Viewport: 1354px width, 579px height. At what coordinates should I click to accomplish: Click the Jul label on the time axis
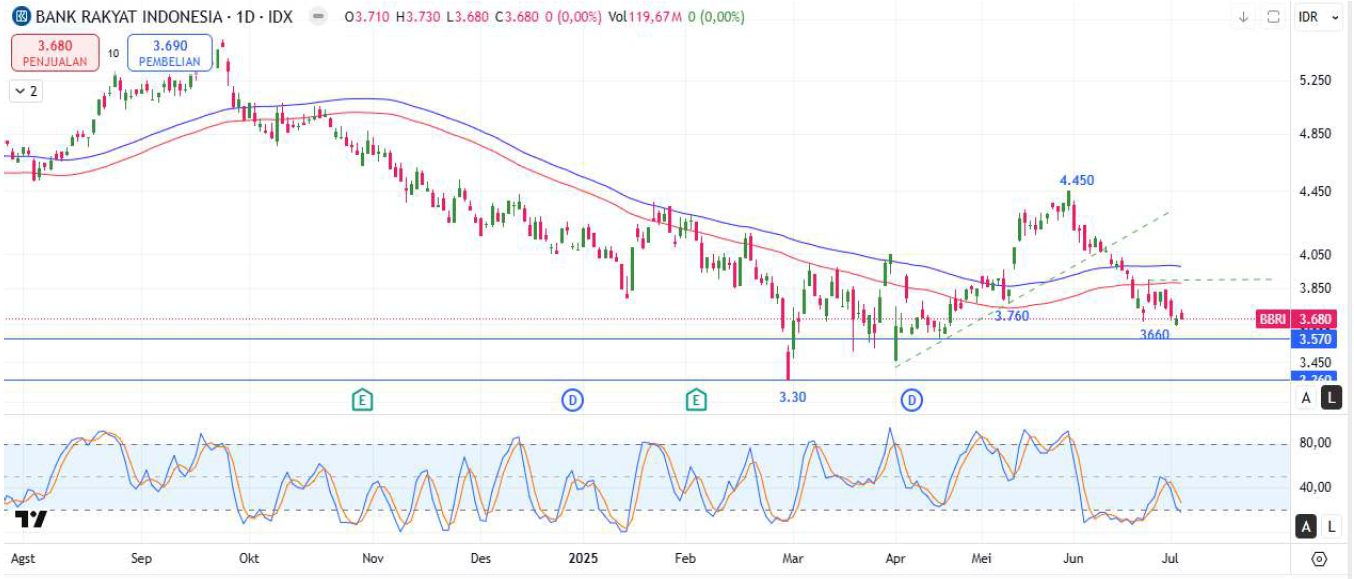click(1170, 558)
